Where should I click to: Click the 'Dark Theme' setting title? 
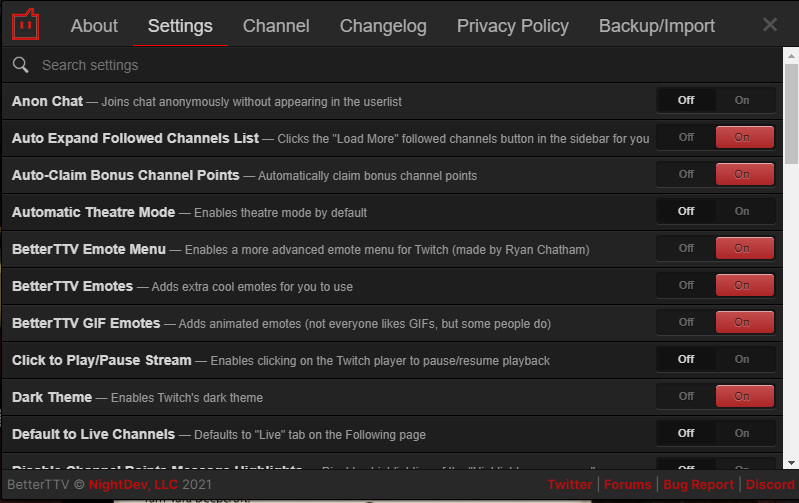(x=52, y=397)
